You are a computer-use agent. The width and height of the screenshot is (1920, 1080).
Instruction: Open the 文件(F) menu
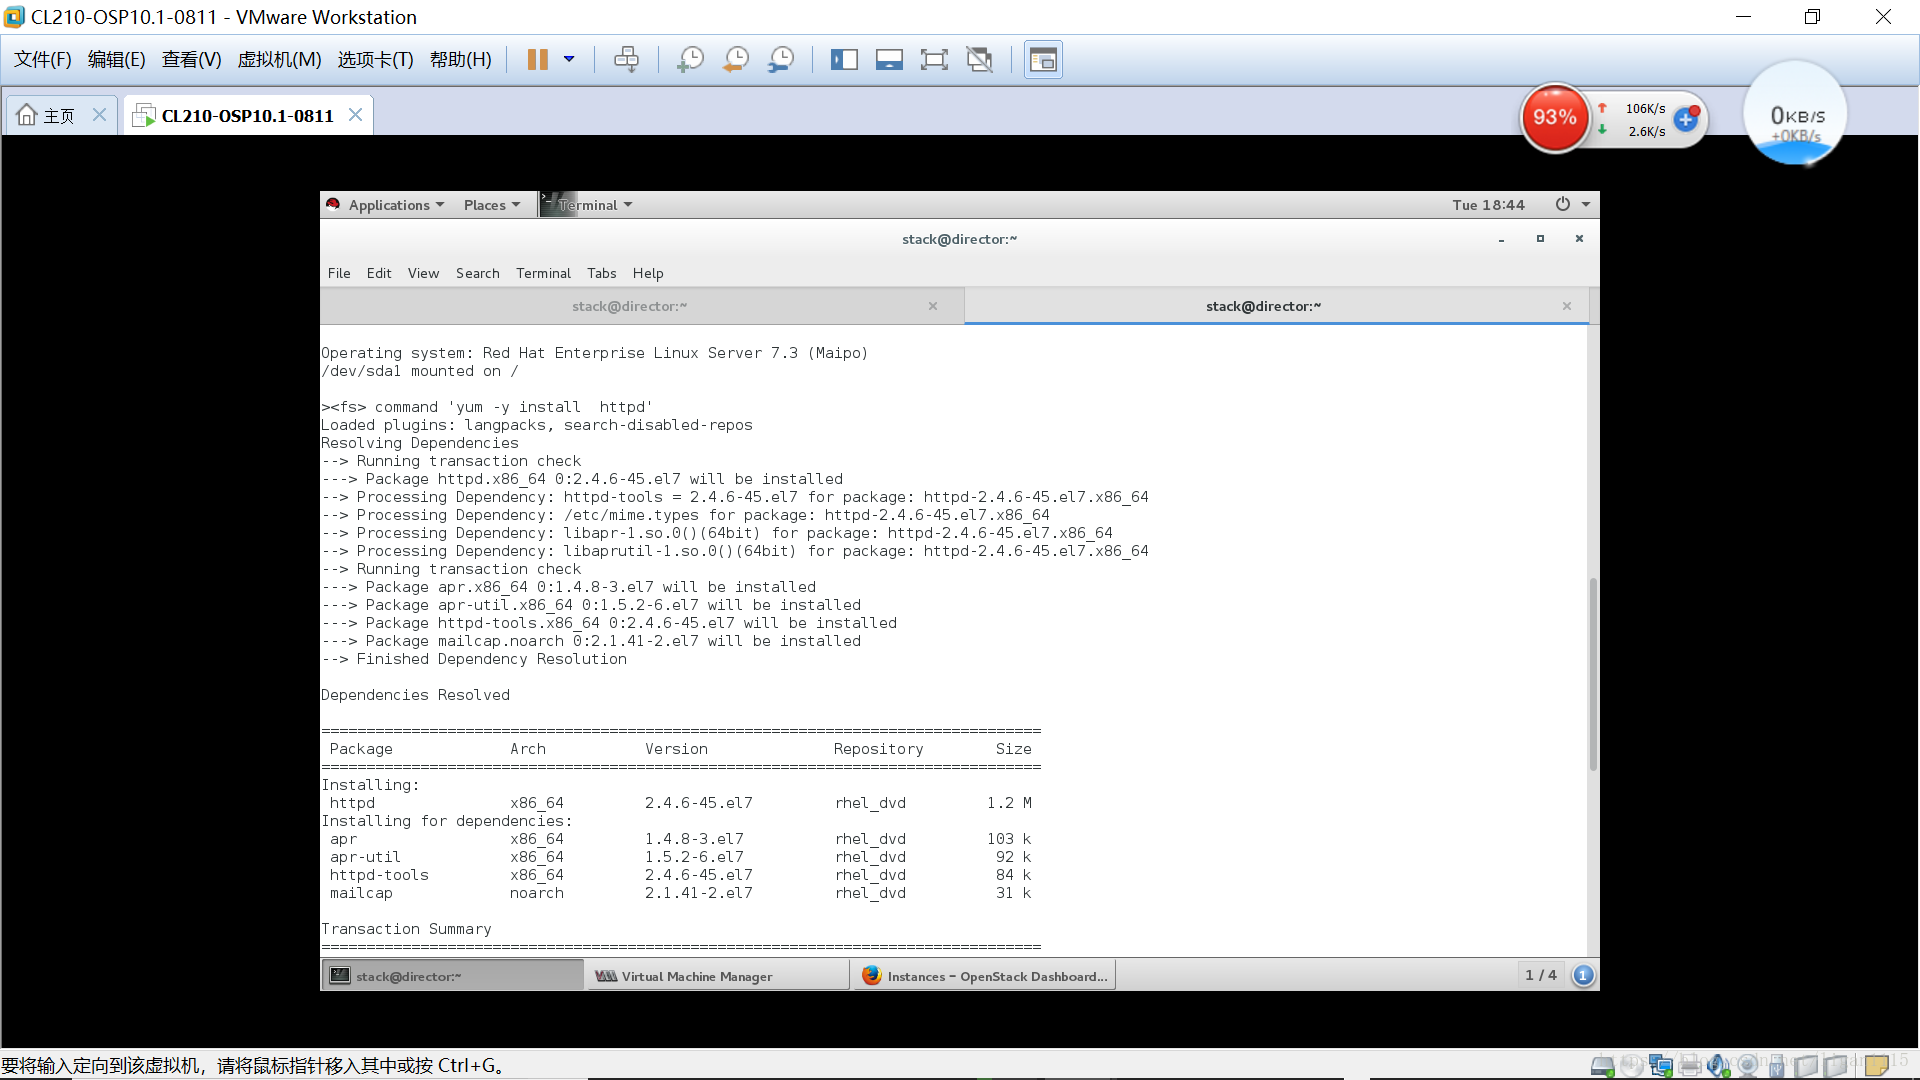tap(43, 60)
